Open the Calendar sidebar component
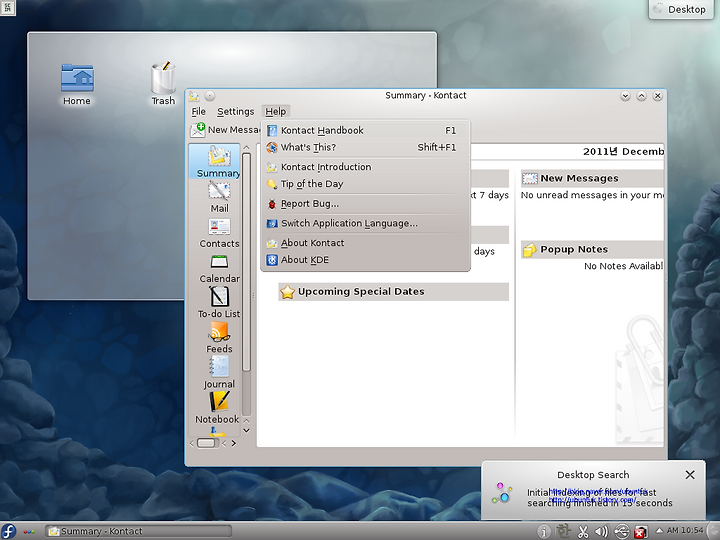This screenshot has width=720, height=540. point(219,268)
